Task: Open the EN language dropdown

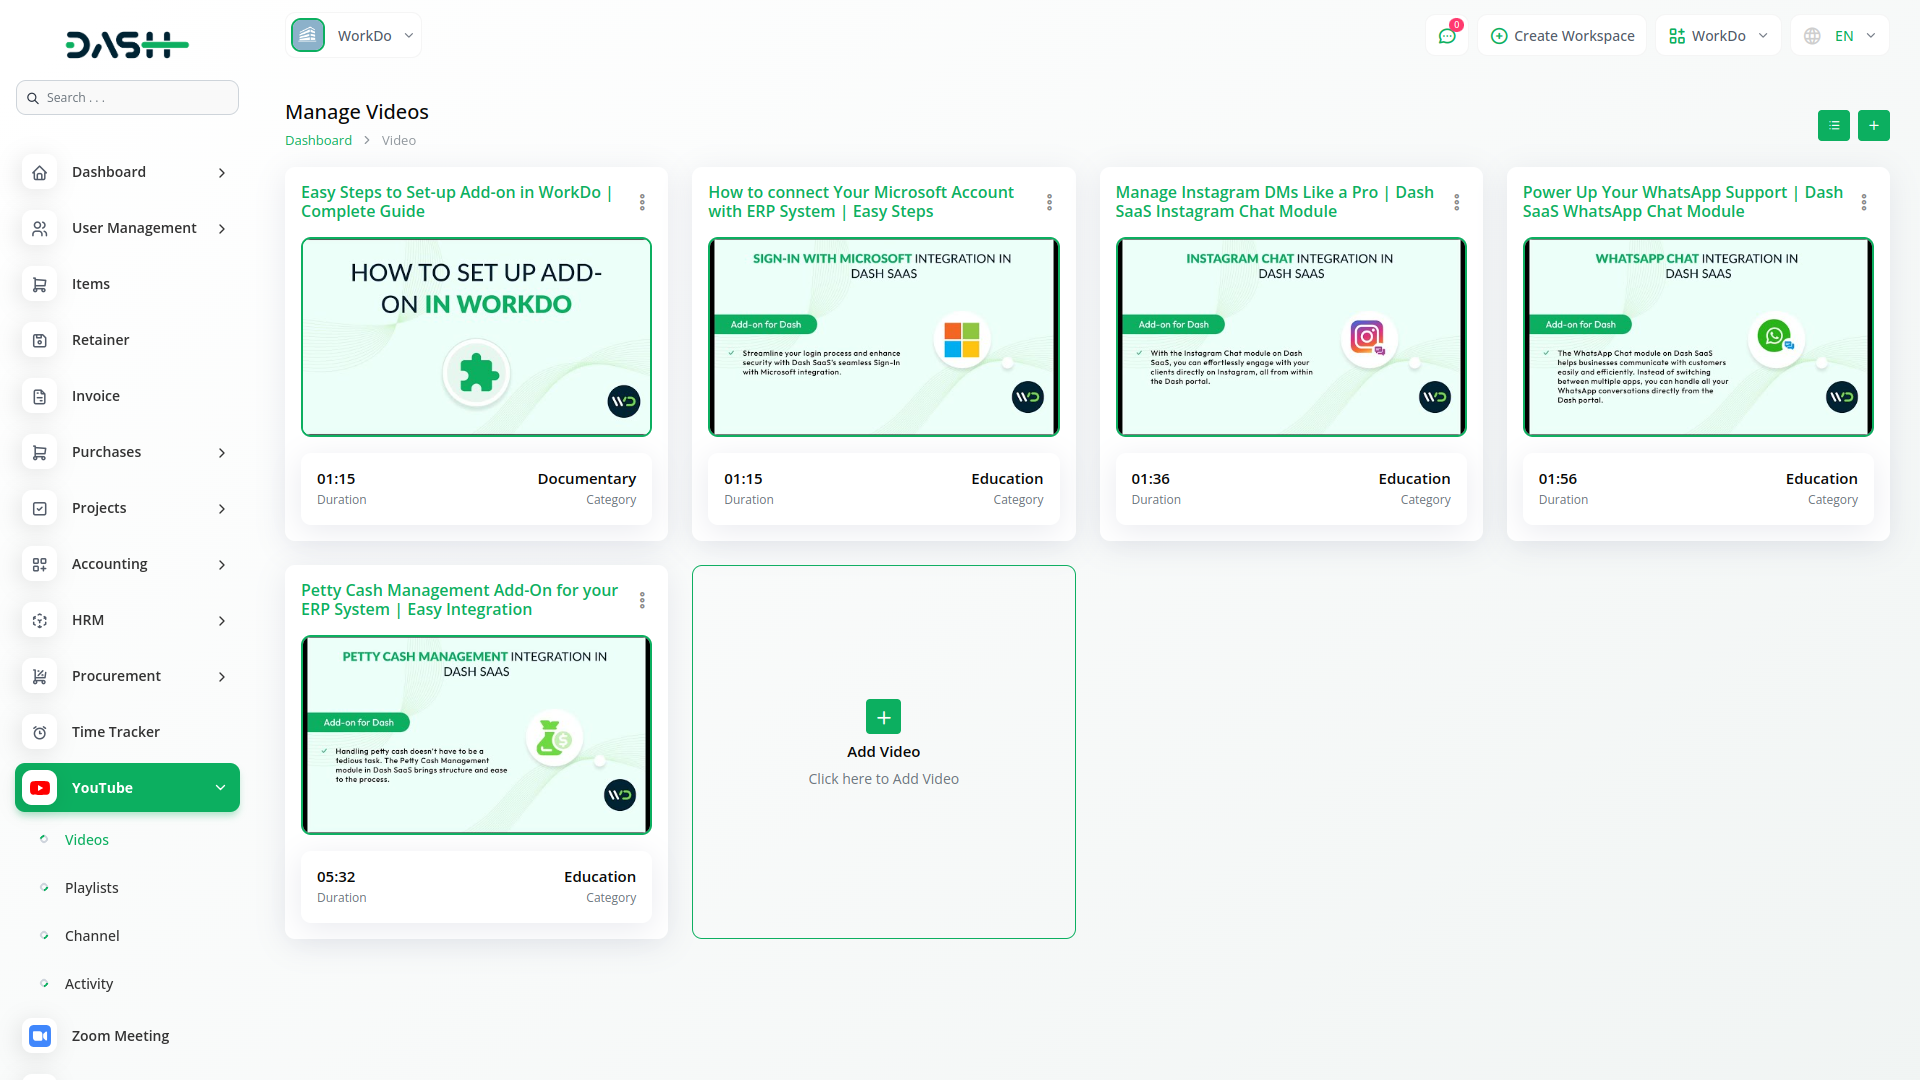Action: tap(1840, 36)
